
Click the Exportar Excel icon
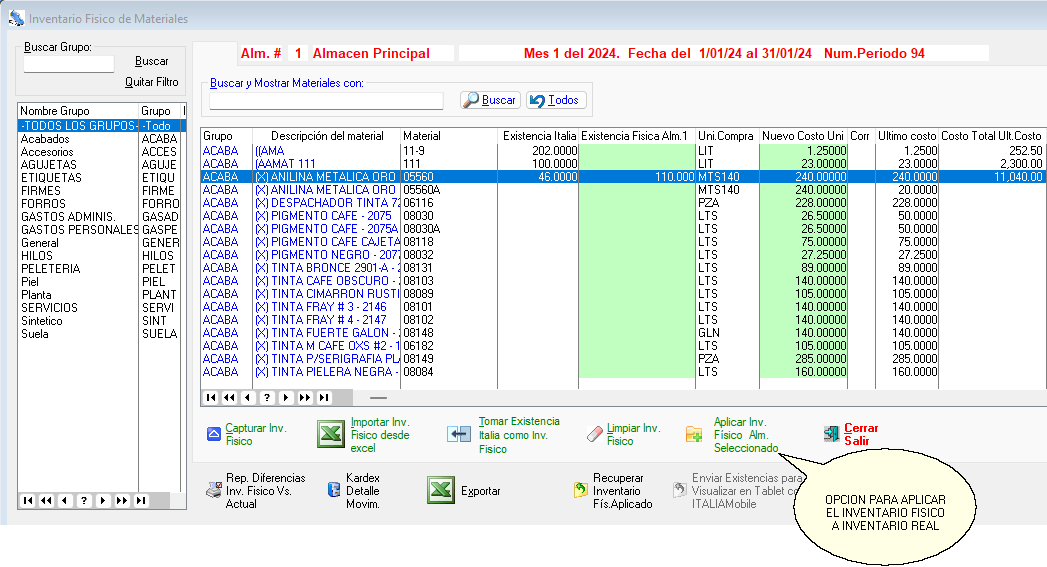(x=441, y=491)
